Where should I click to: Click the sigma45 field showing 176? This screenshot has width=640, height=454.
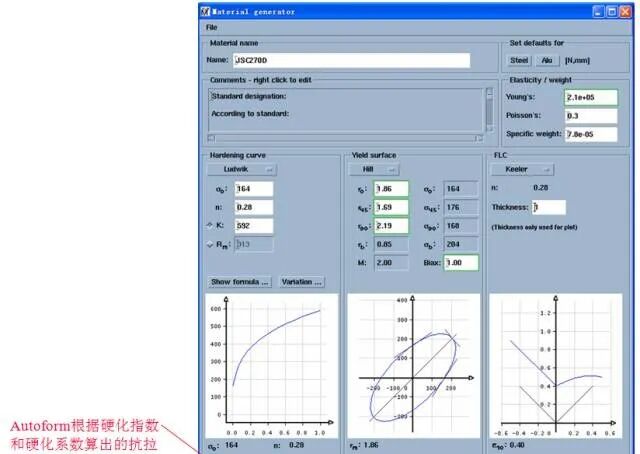(x=461, y=207)
